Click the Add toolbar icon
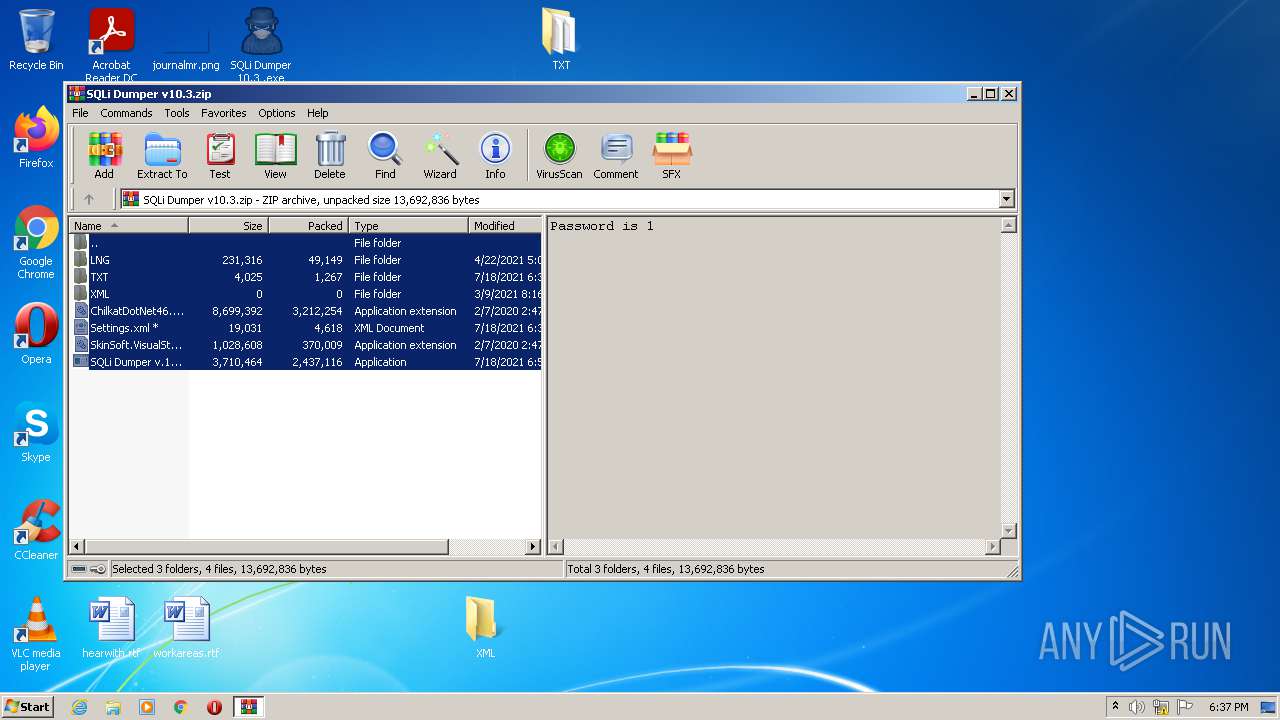 [104, 156]
